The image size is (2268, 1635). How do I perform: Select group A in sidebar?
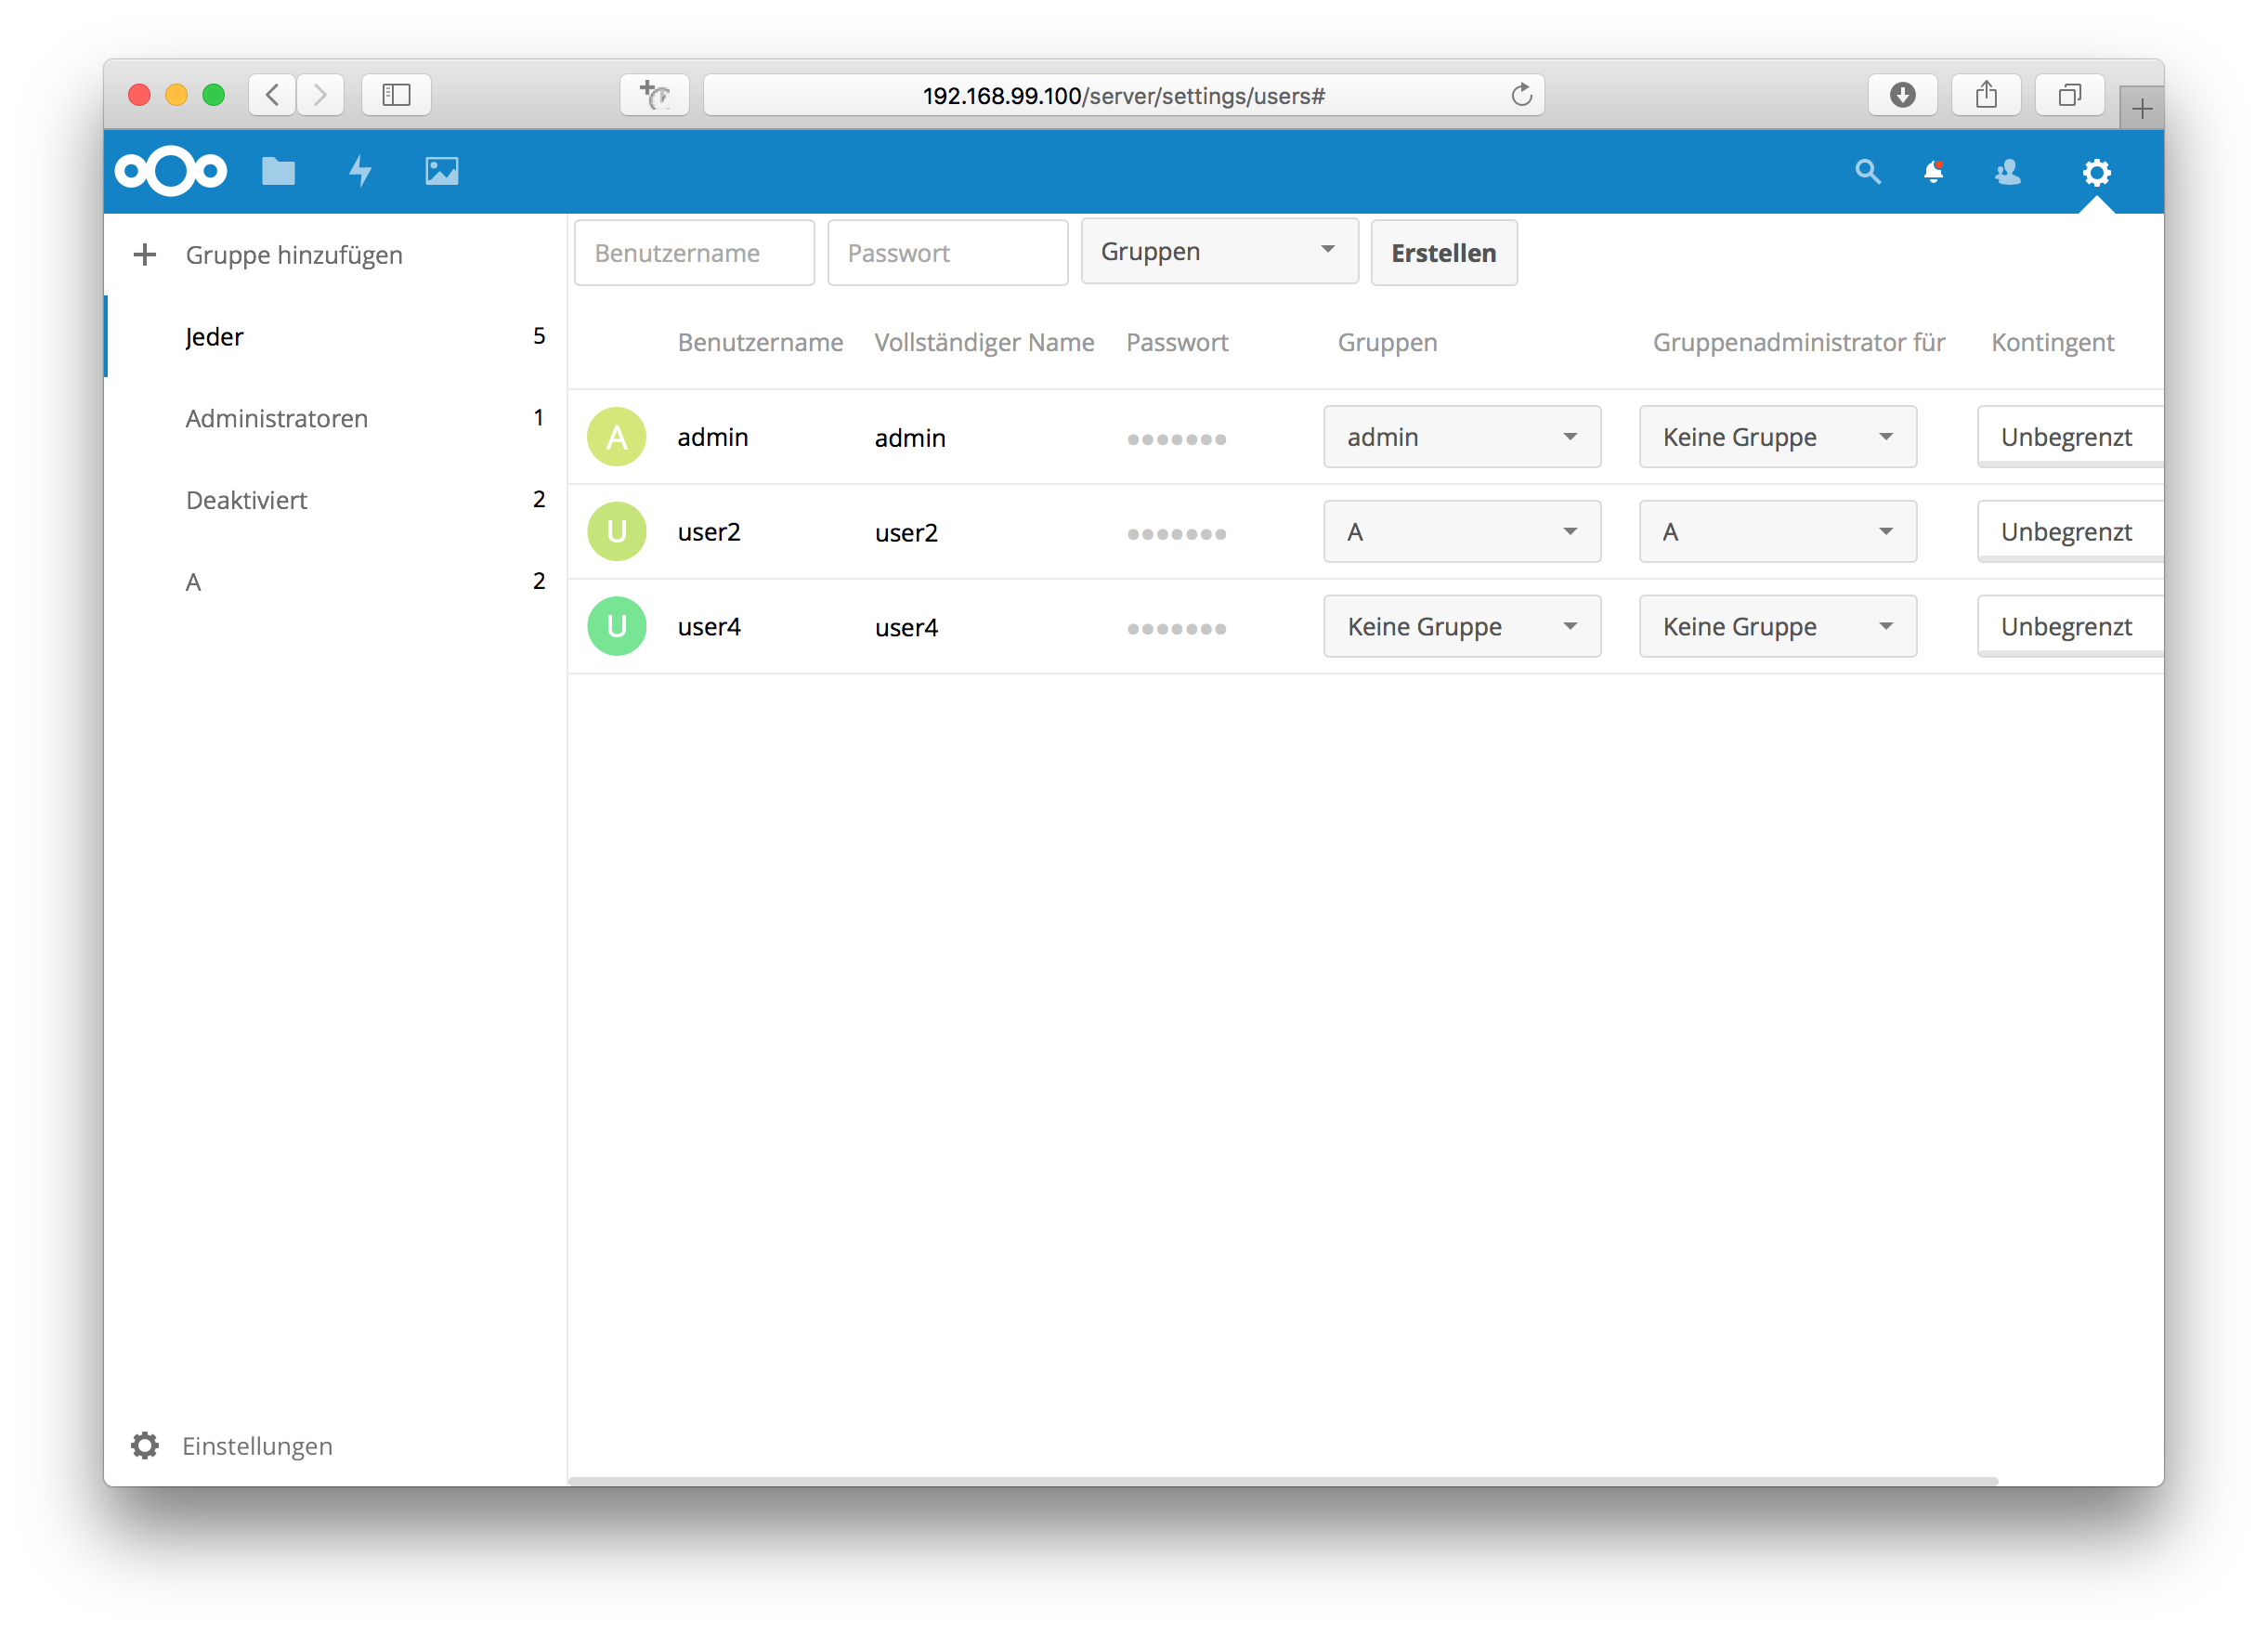pos(335,582)
